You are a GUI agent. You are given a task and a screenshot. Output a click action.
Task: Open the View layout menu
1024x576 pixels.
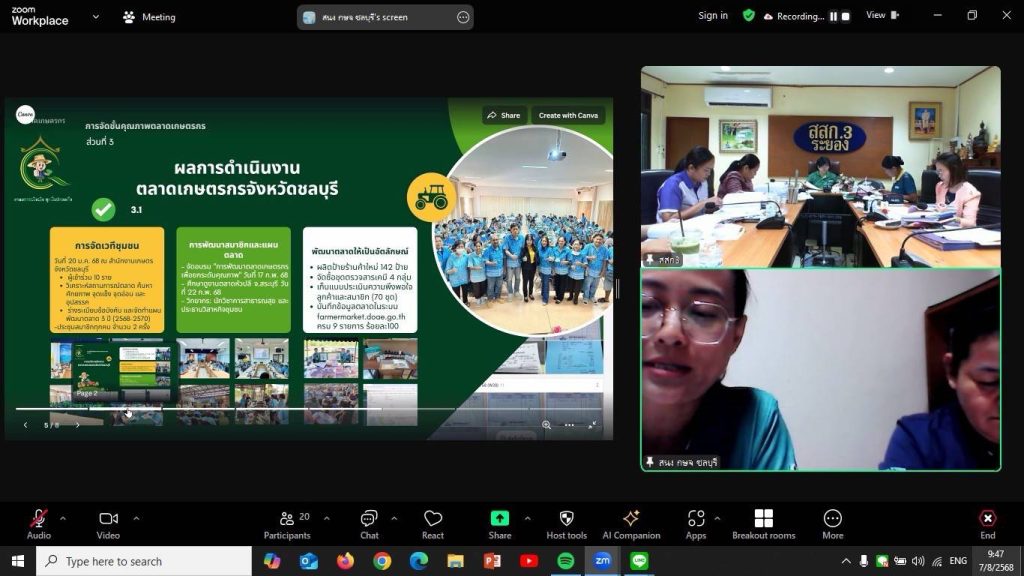click(x=880, y=16)
